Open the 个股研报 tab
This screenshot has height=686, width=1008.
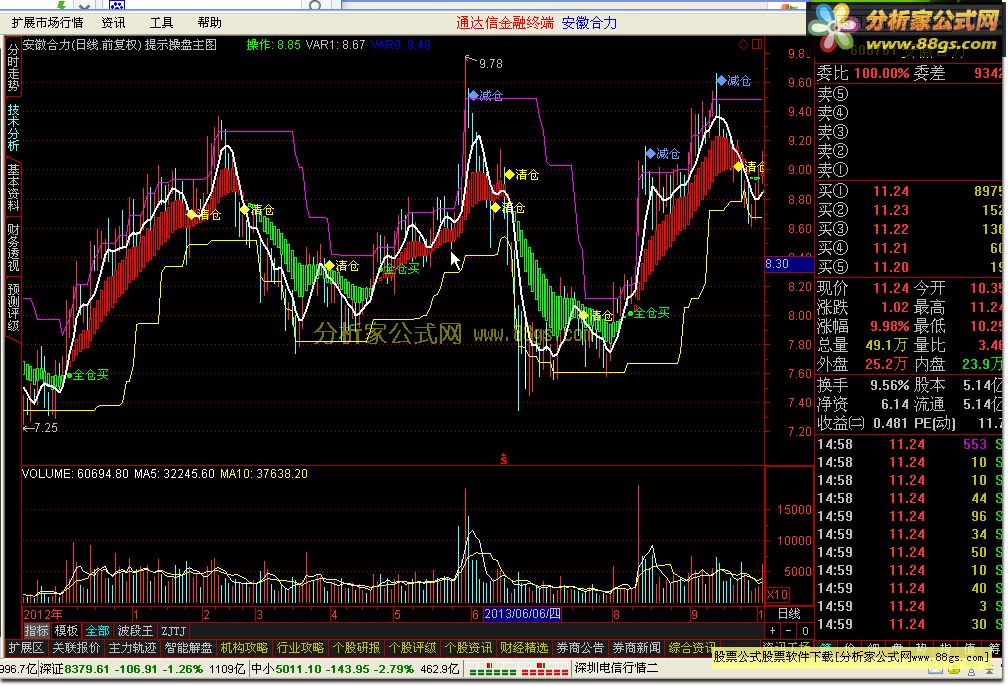click(x=356, y=647)
